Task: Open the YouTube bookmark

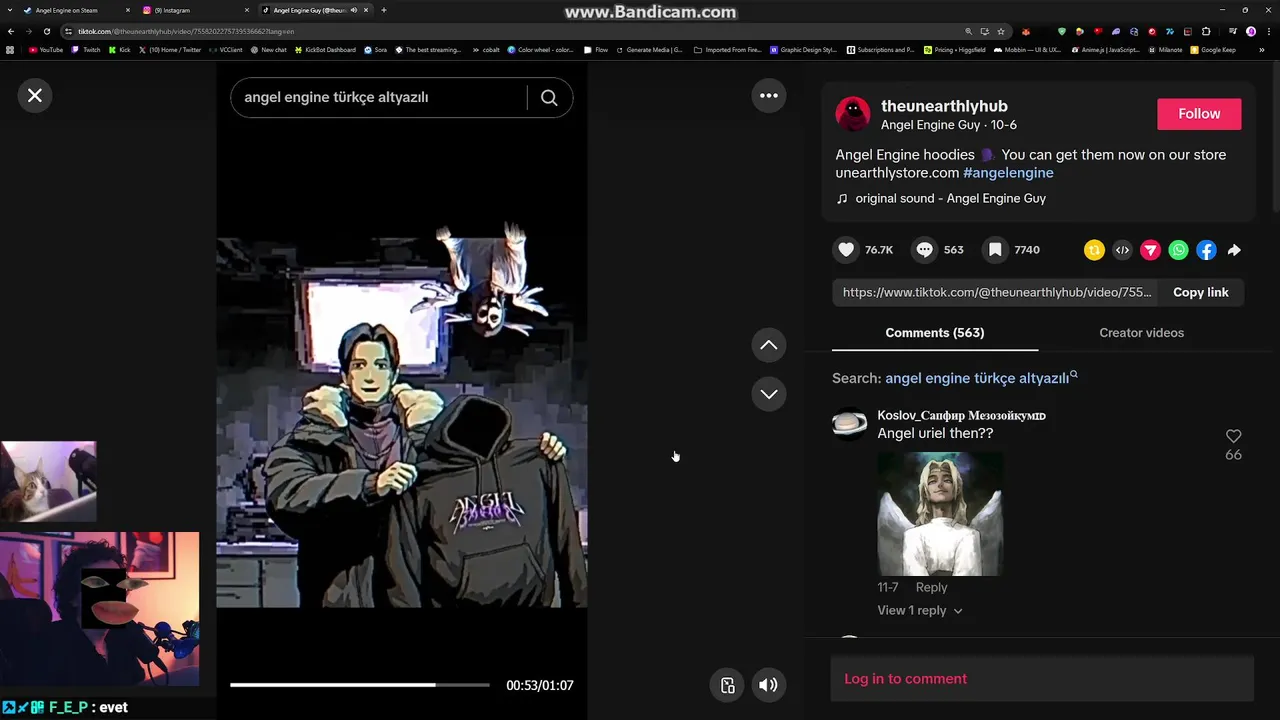Action: coord(46,49)
